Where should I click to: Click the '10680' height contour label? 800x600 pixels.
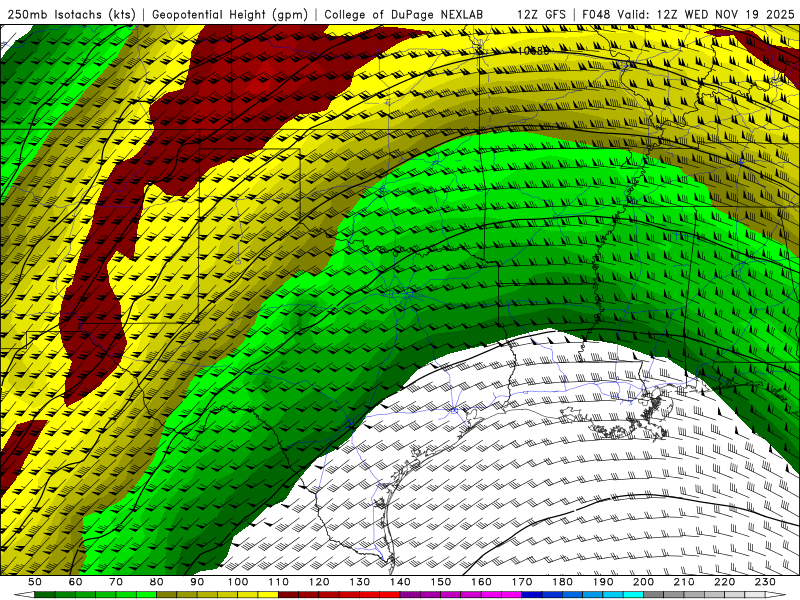tap(533, 51)
